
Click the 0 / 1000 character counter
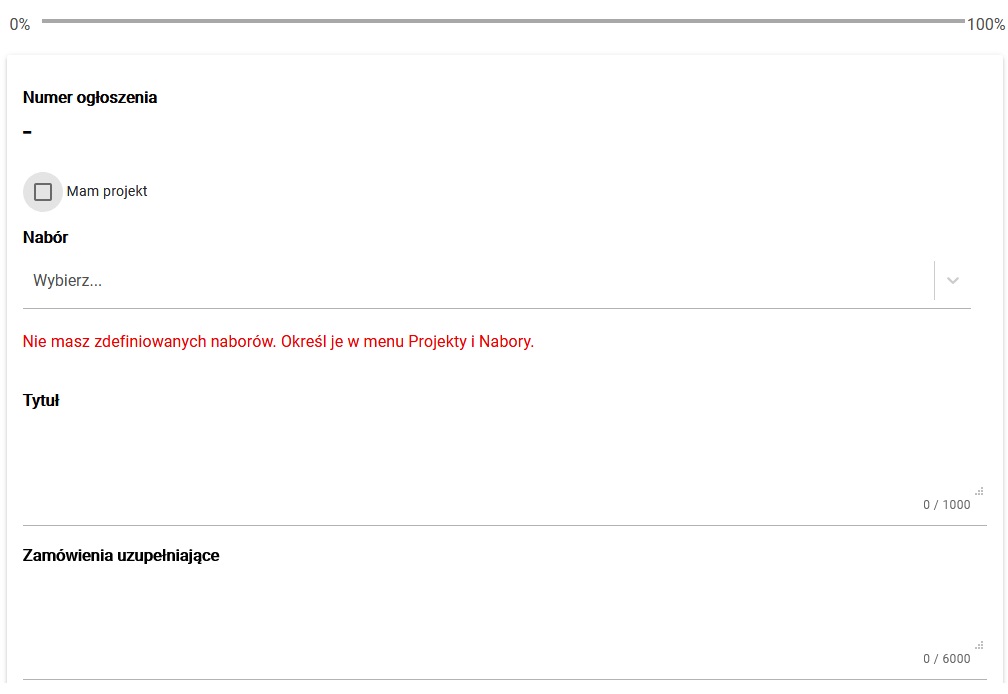pyautogui.click(x=946, y=505)
